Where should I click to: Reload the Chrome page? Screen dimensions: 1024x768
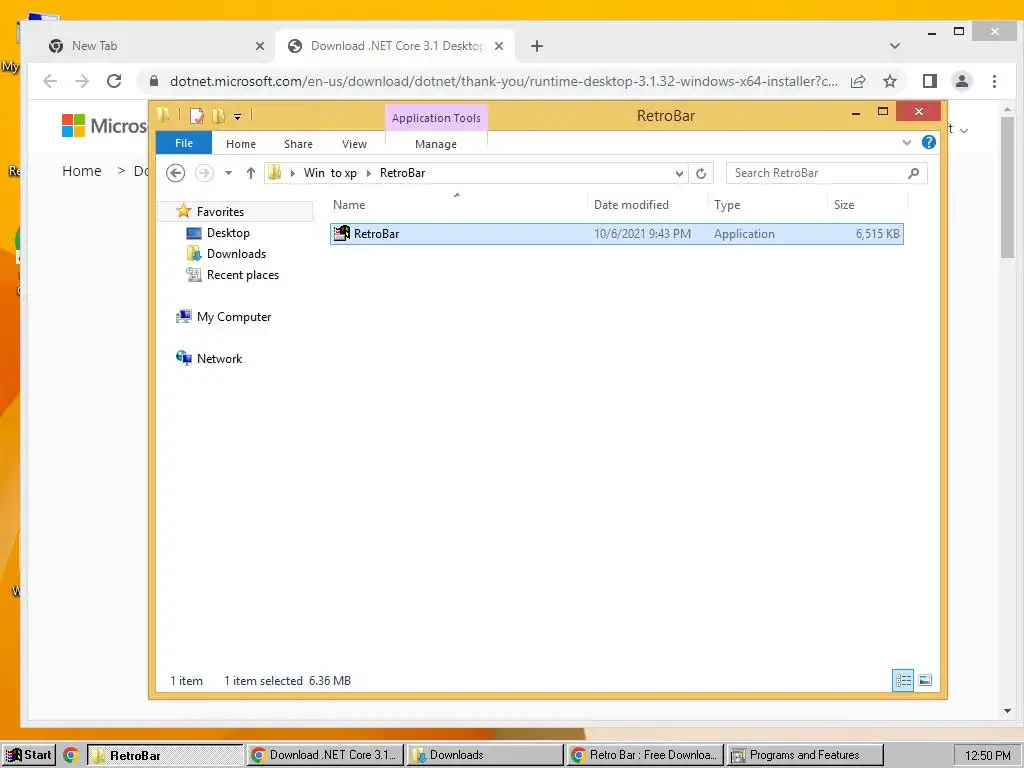pyautogui.click(x=114, y=81)
